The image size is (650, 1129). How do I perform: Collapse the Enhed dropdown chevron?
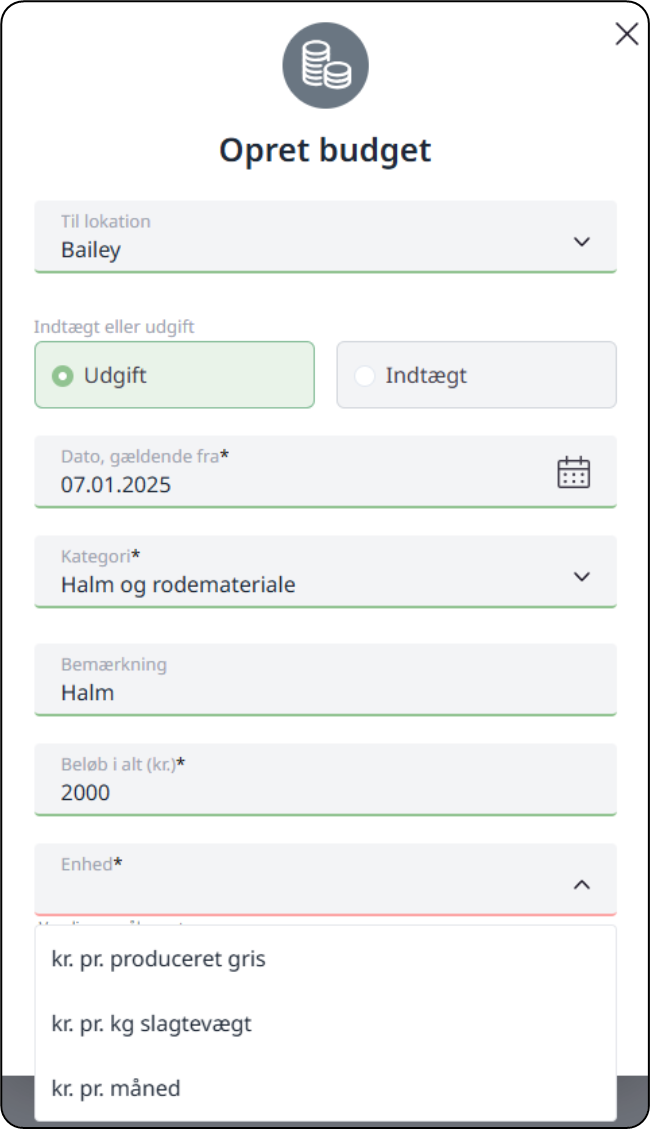(x=582, y=884)
